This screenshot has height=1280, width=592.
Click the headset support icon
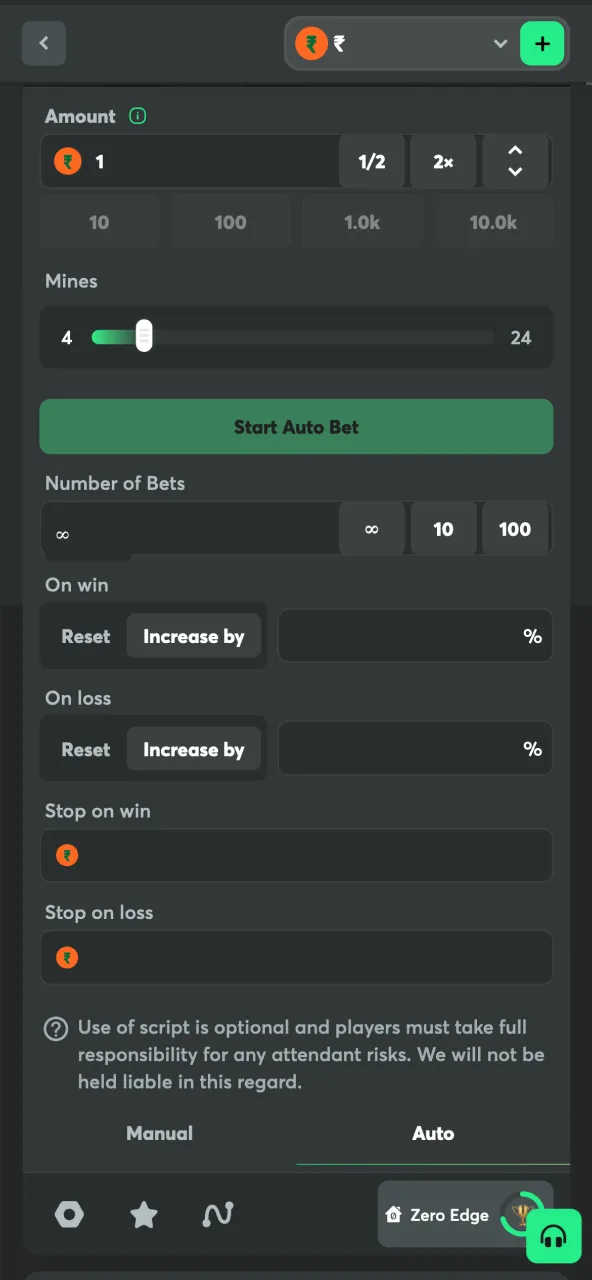pyautogui.click(x=553, y=1237)
